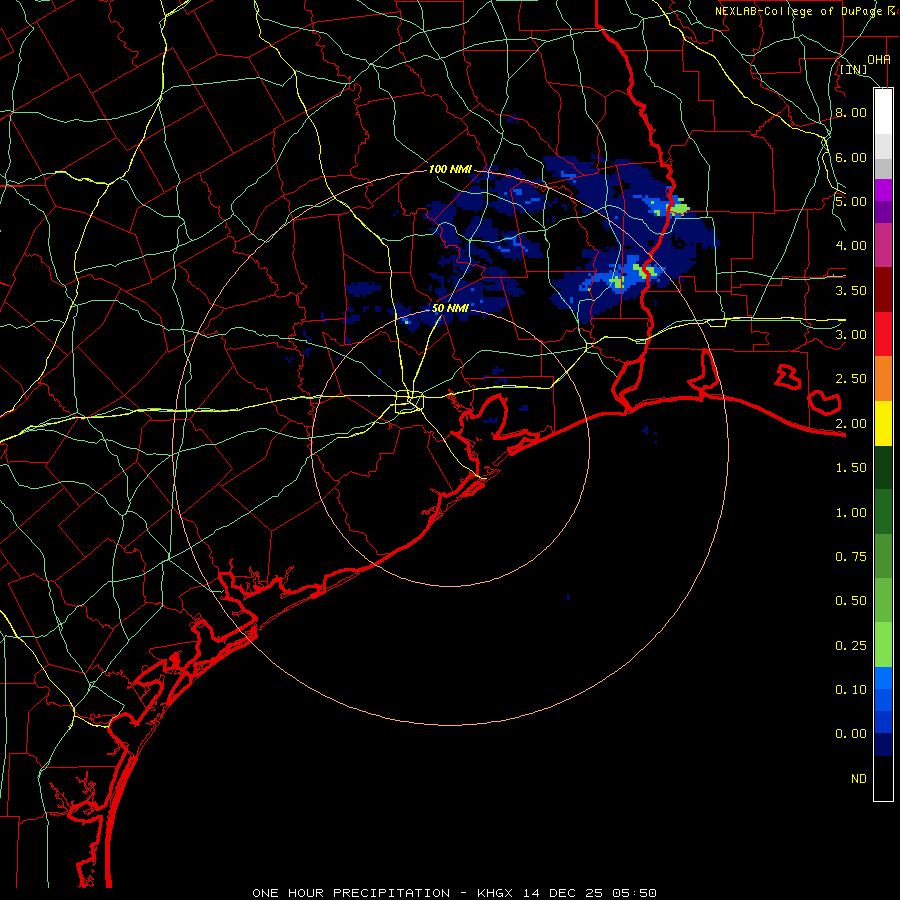Click the 4.00 legend value
The image size is (900, 900).
click(851, 246)
